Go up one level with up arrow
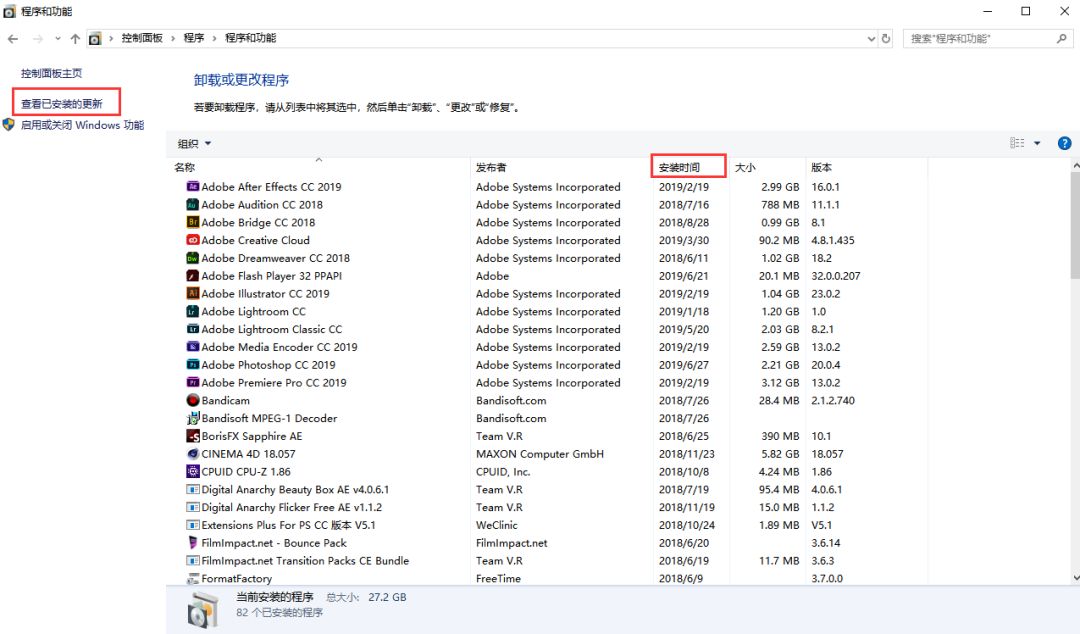Screen dimensions: 1080x634 (75, 39)
